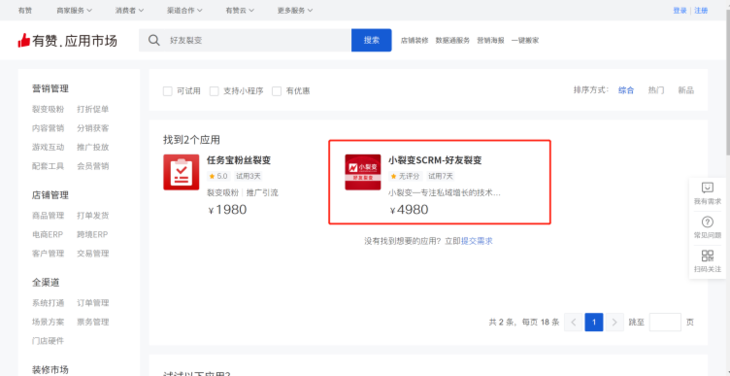Viewport: 730px width, 376px height.
Task: Open the 订单管理 category
Action: pyautogui.click(x=93, y=303)
